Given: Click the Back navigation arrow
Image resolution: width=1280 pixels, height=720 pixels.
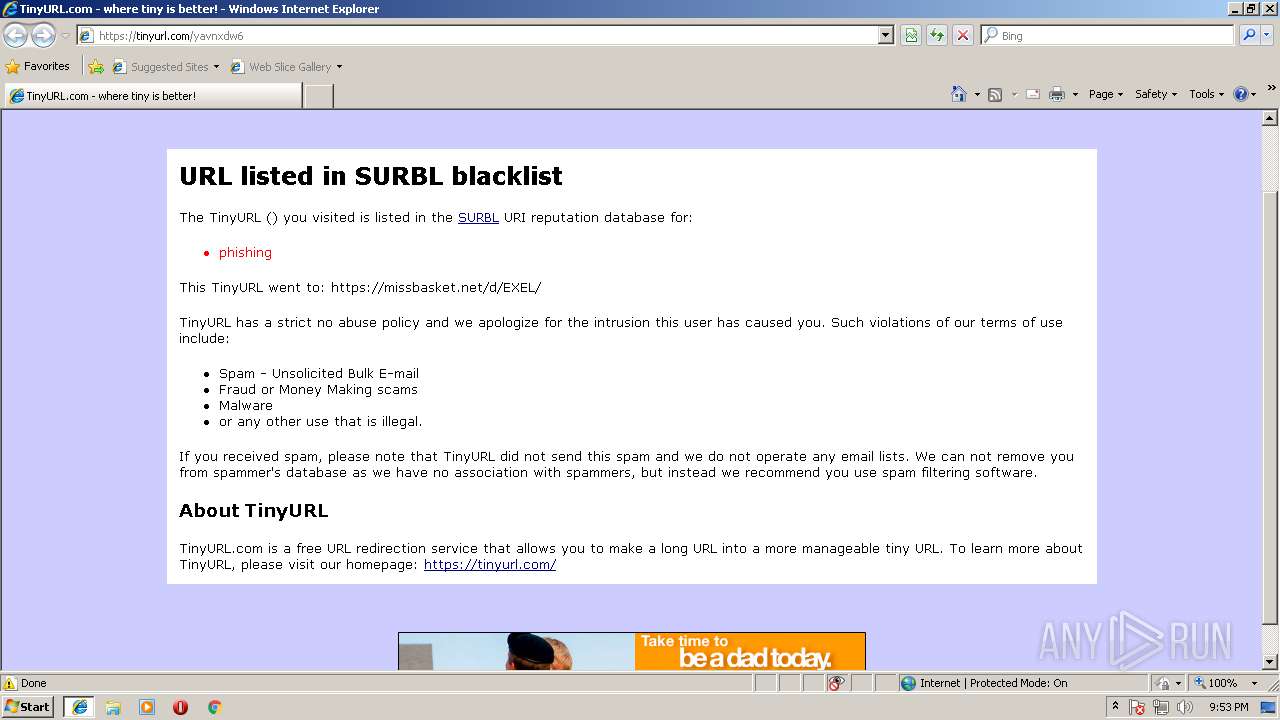Looking at the screenshot, I should (15, 35).
